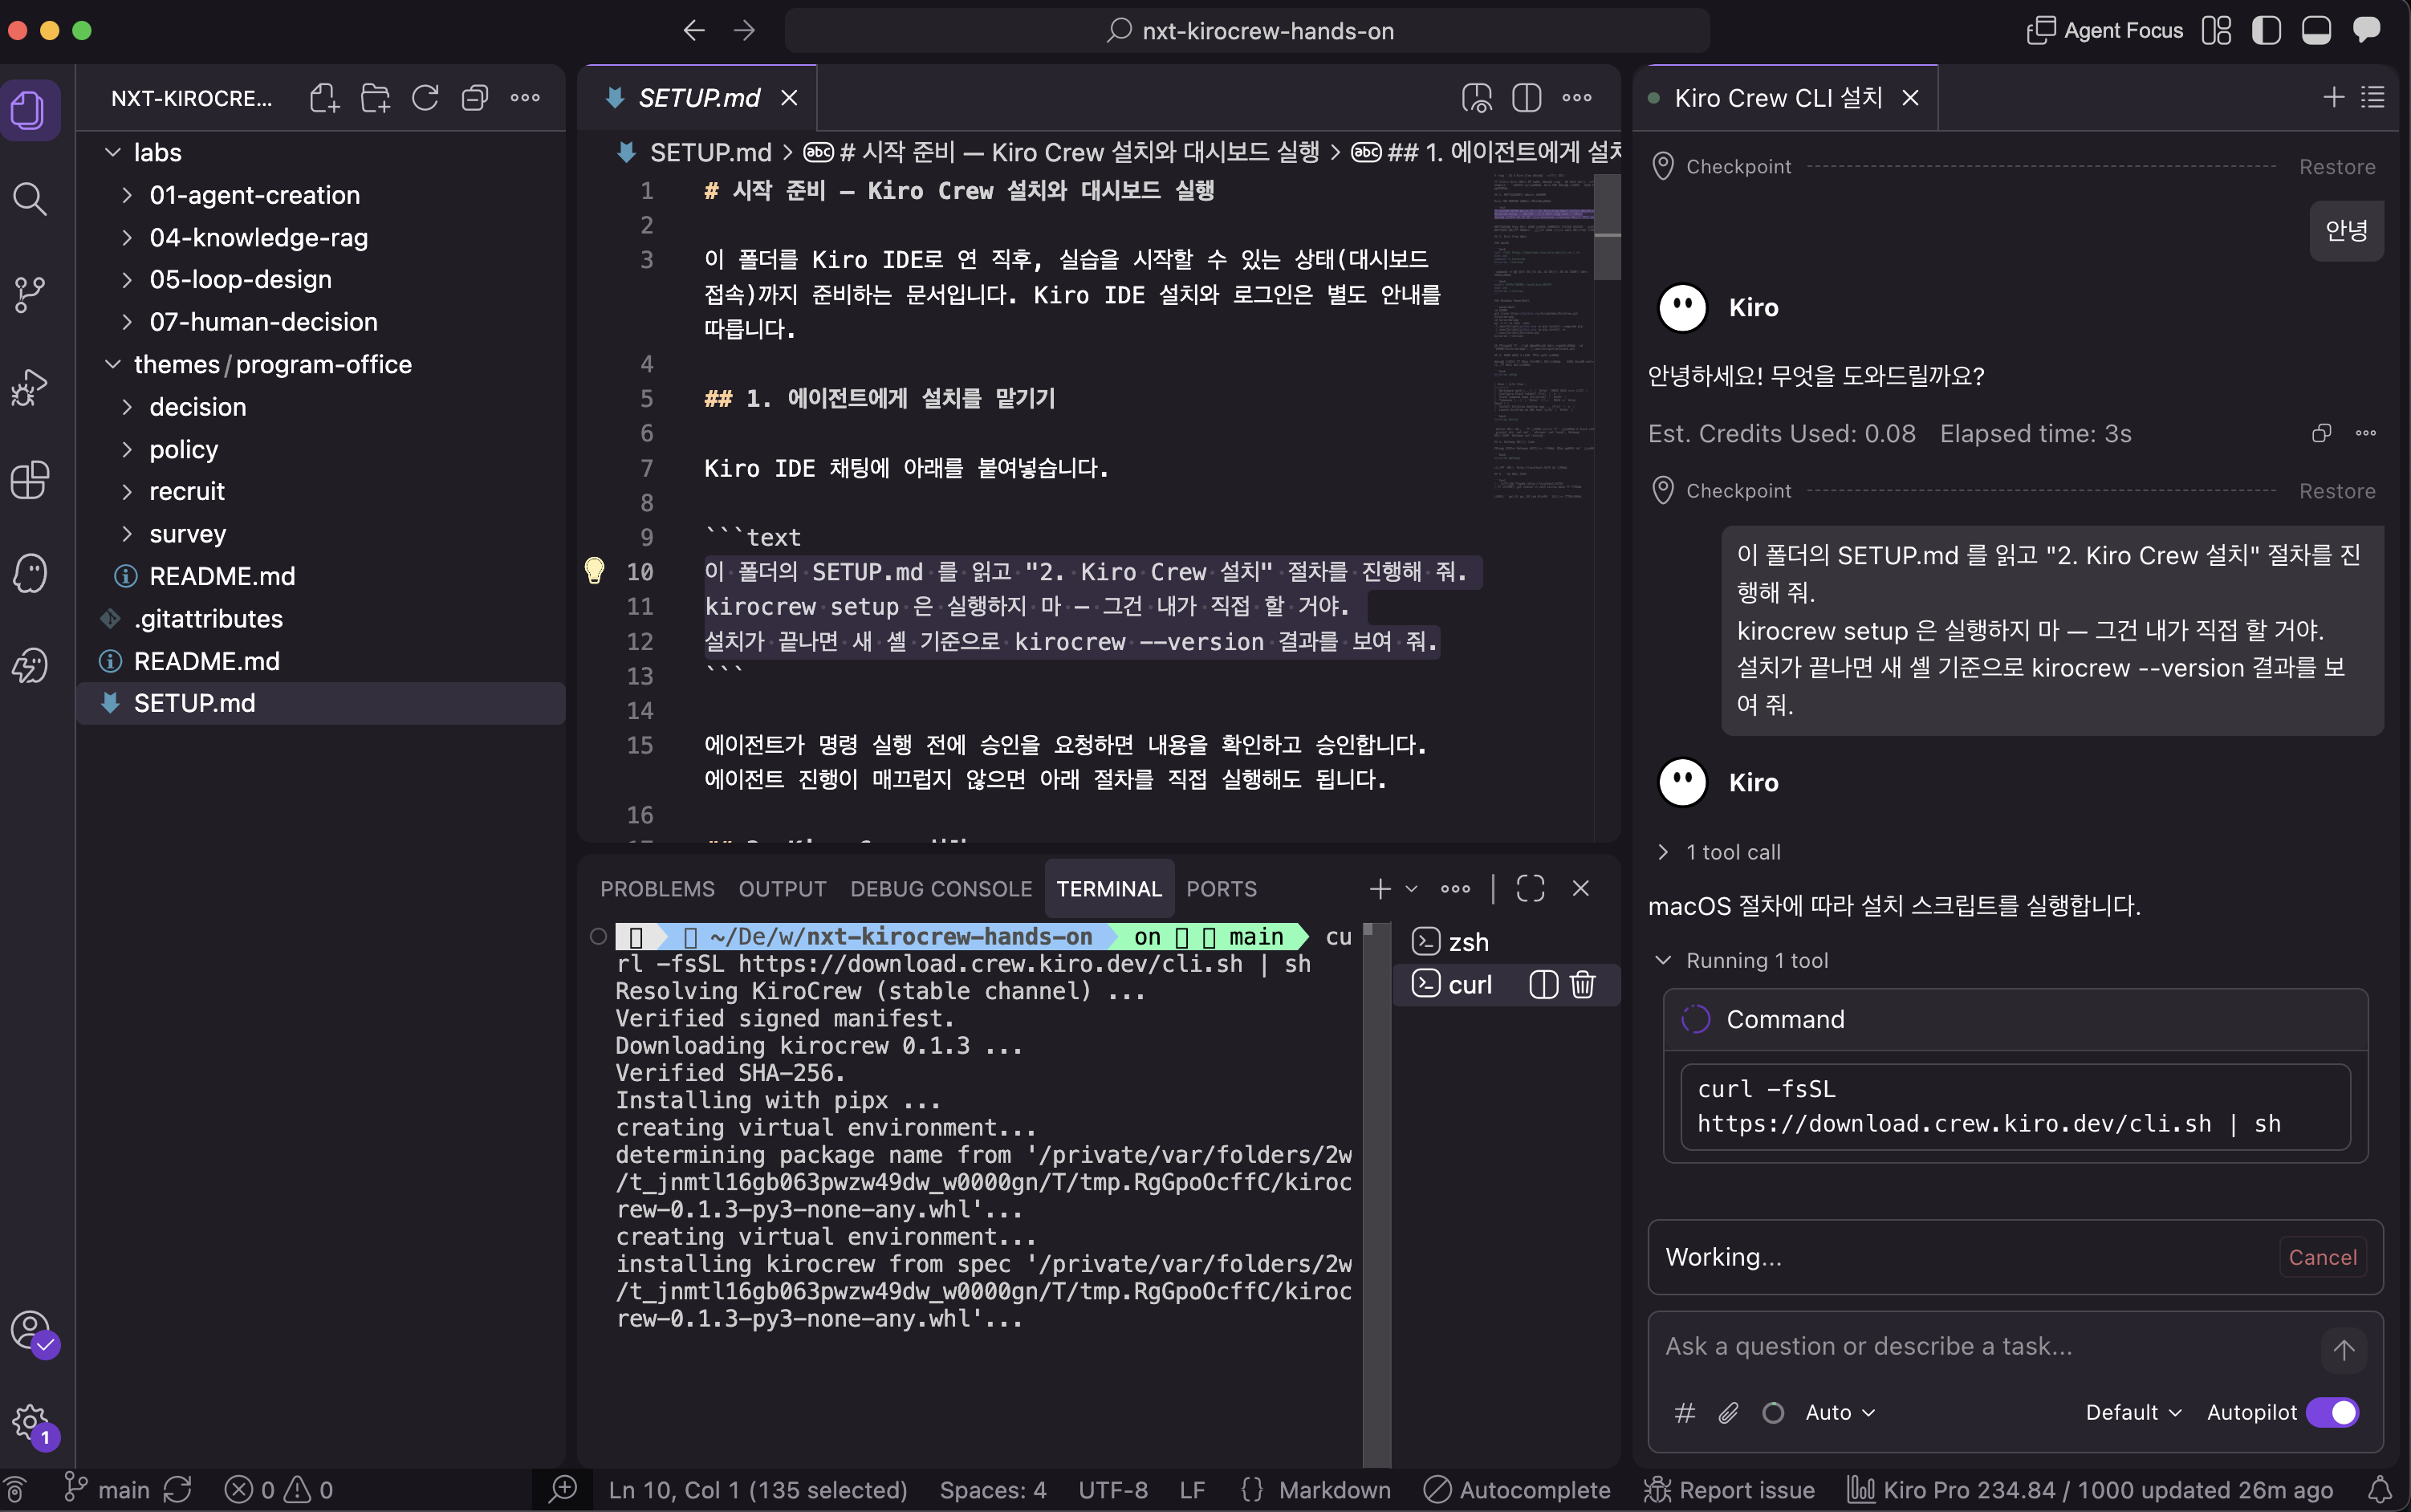This screenshot has height=1512, width=2411.
Task: Click Report issue in status bar
Action: coord(1729,1490)
